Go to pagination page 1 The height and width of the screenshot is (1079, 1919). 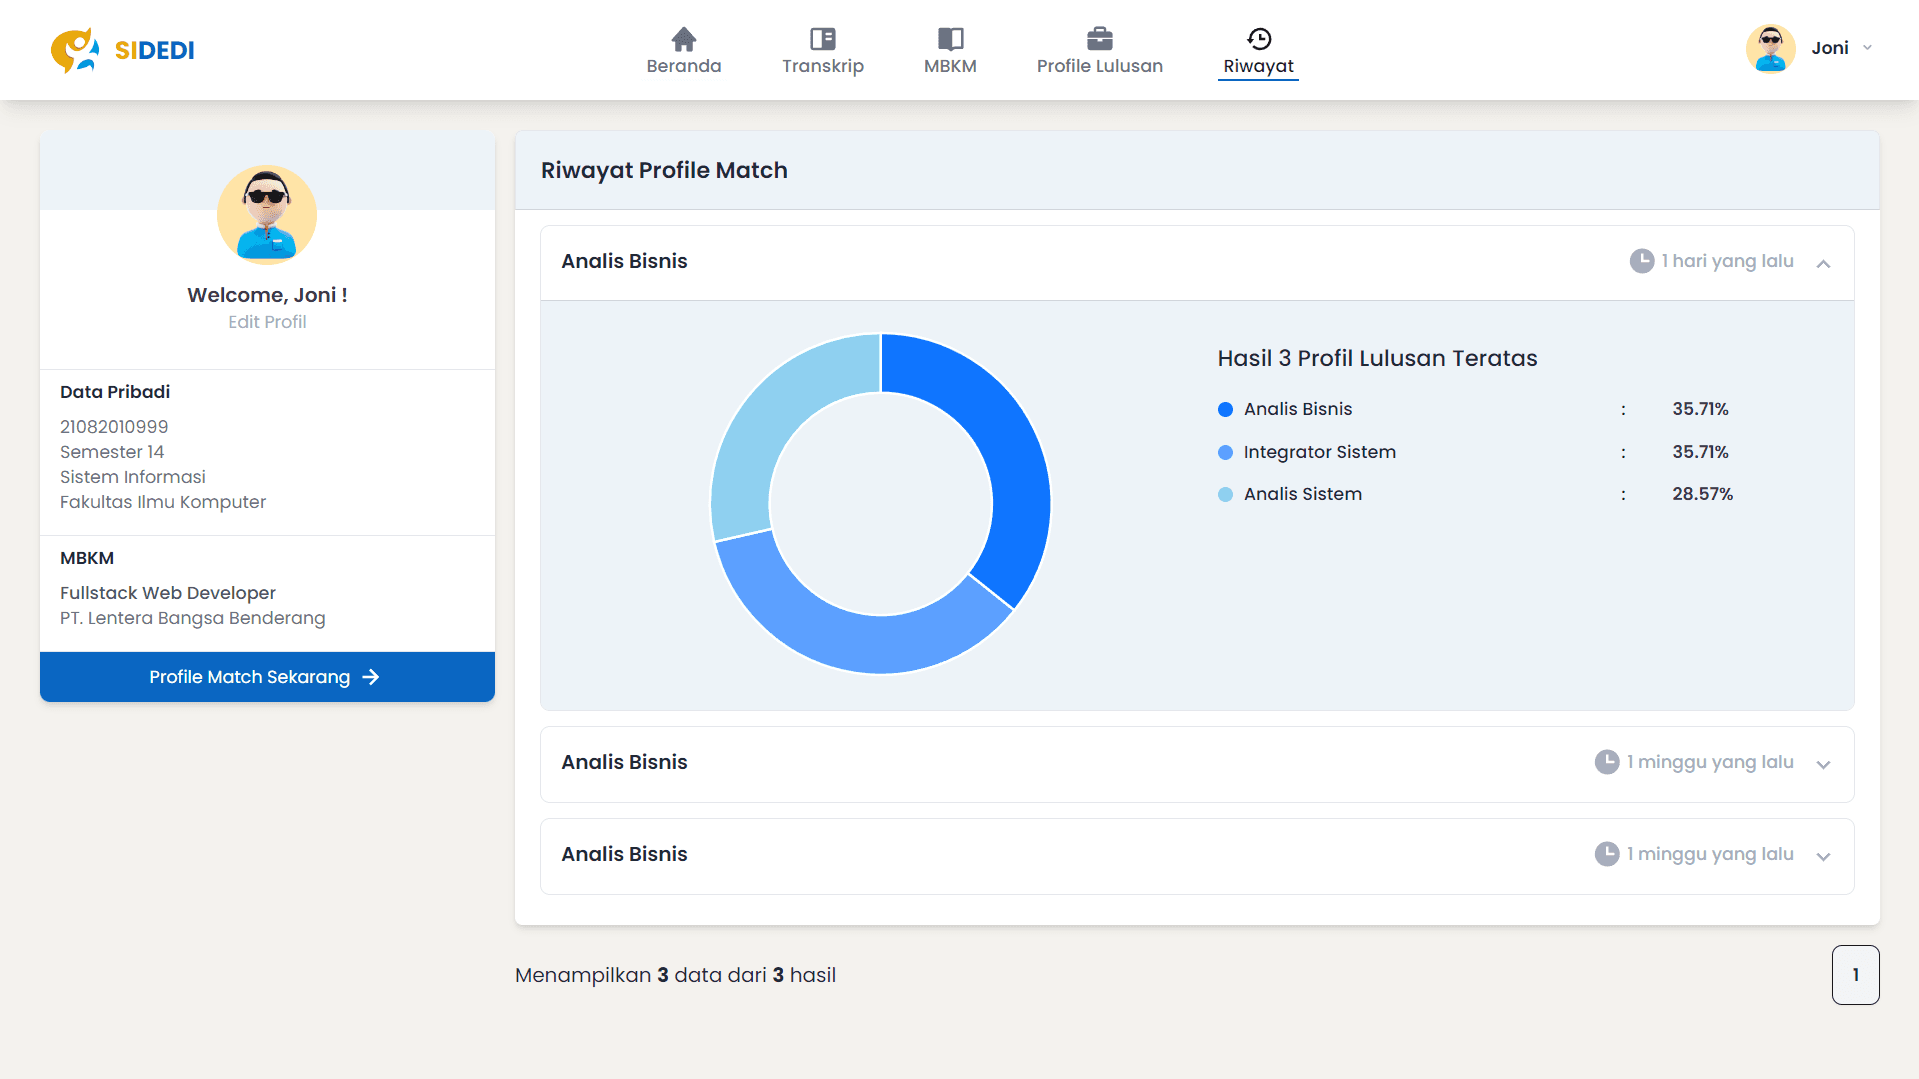[1855, 975]
